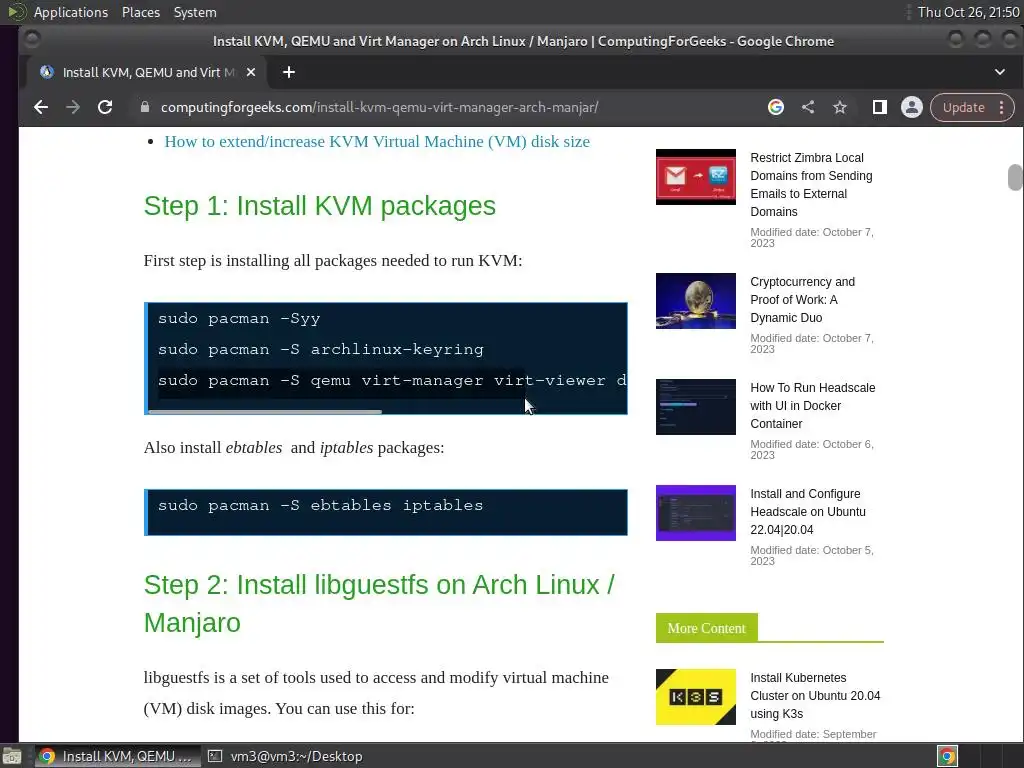The image size is (1024, 768).
Task: Click the code block horizontal scrollbar
Action: [x=264, y=412]
